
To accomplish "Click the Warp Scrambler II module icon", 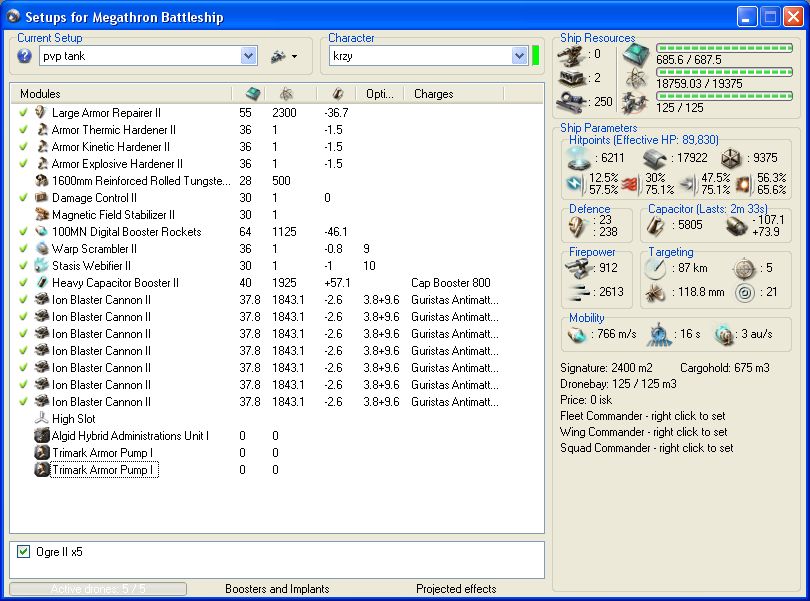I will [x=41, y=249].
